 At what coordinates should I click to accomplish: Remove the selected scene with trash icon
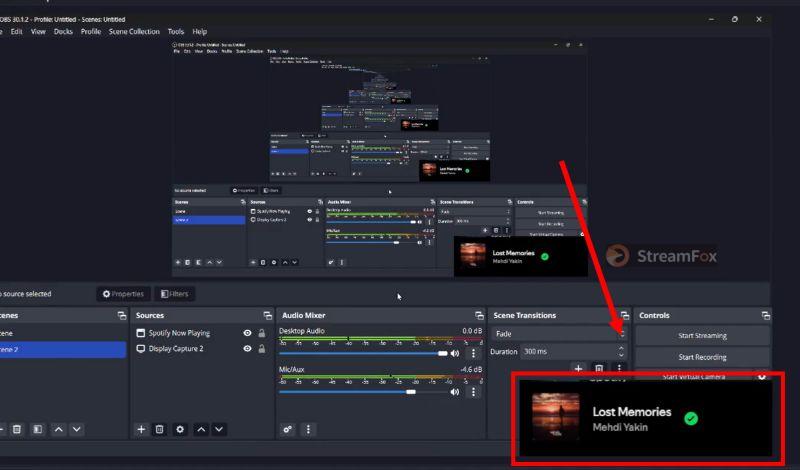pyautogui.click(x=17, y=429)
